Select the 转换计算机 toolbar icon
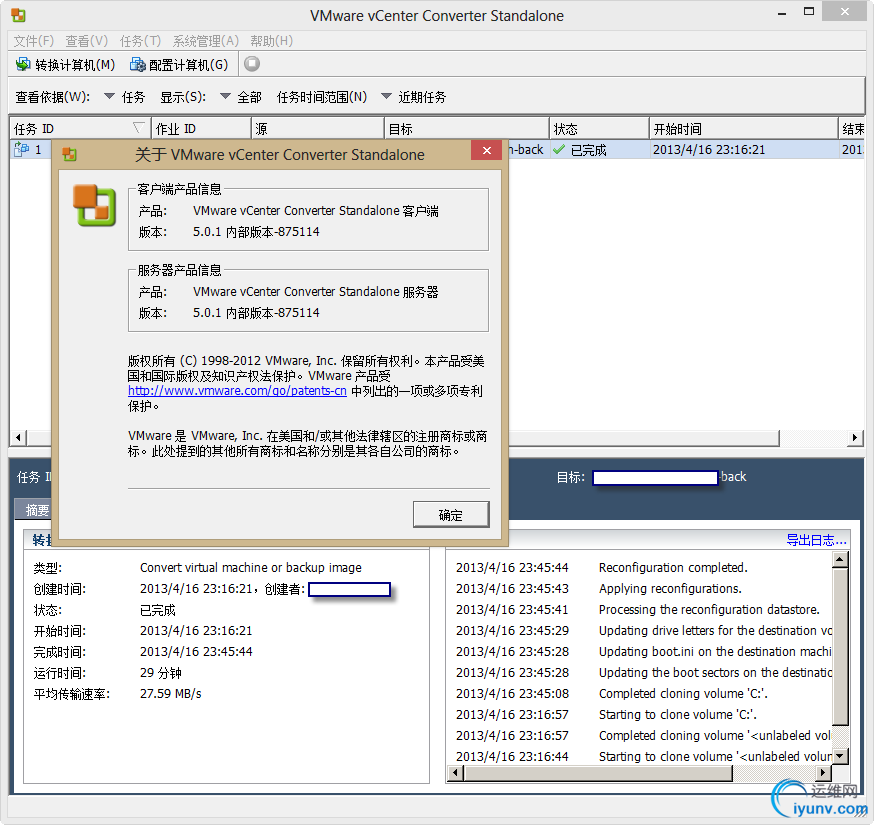 coord(22,63)
